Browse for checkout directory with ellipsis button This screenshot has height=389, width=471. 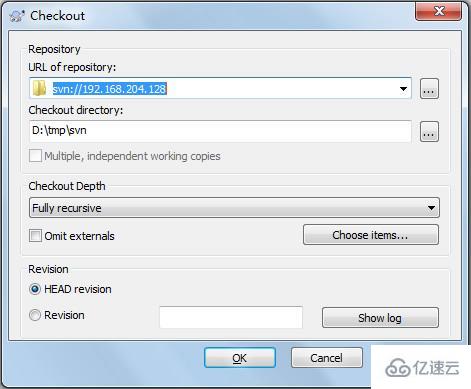(429, 132)
